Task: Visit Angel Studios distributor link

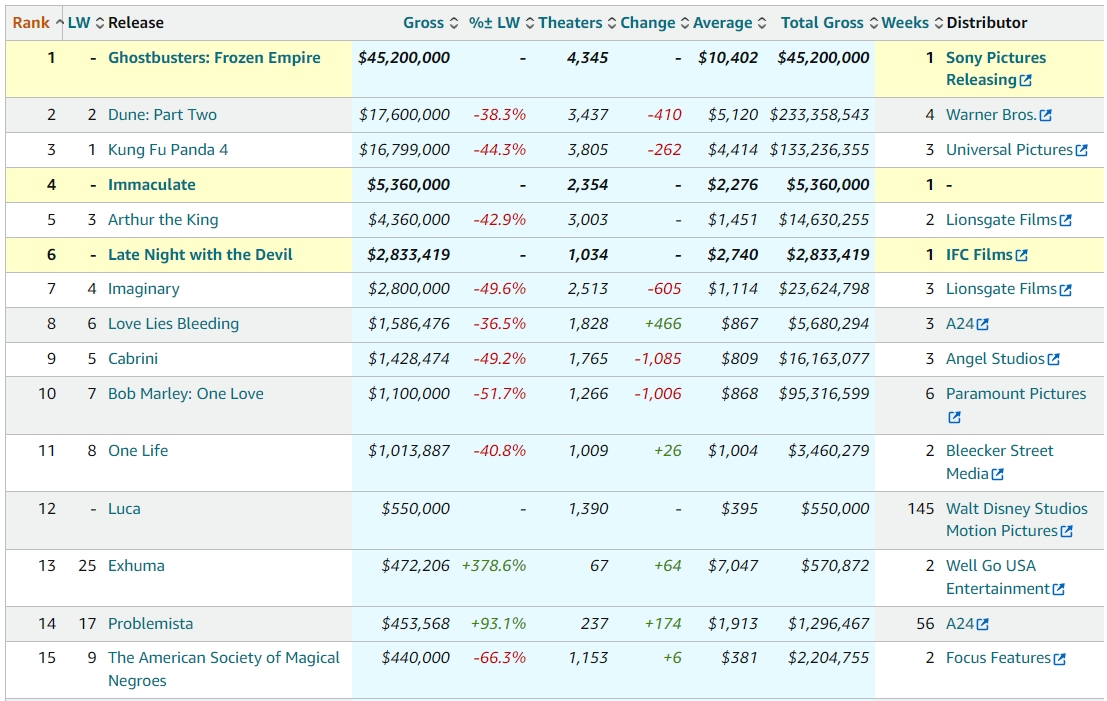Action: 995,359
